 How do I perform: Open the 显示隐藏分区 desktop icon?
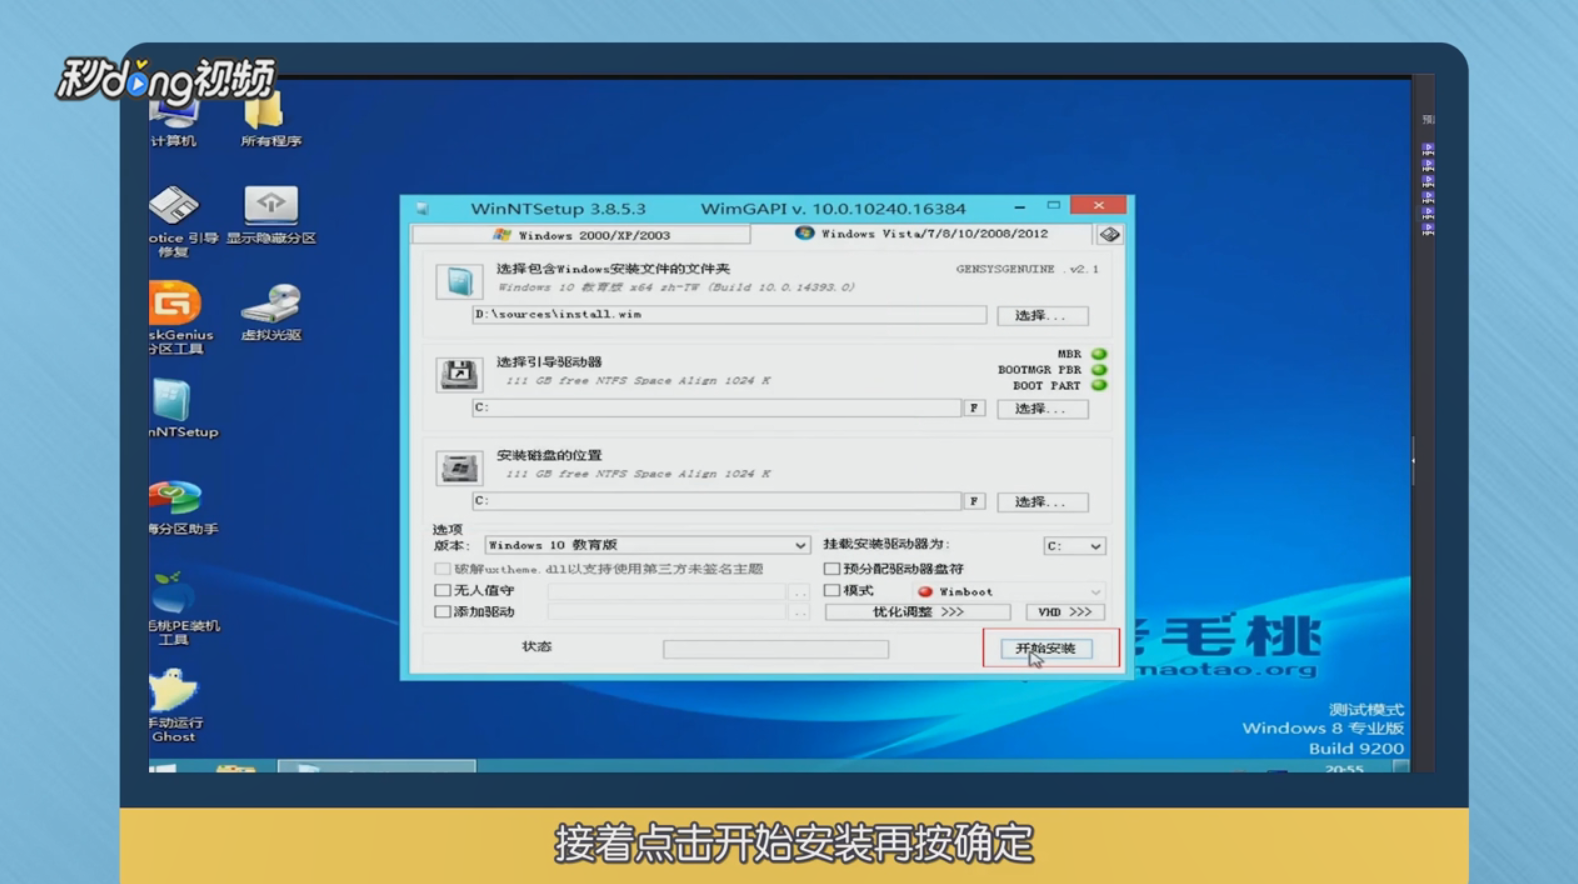270,215
